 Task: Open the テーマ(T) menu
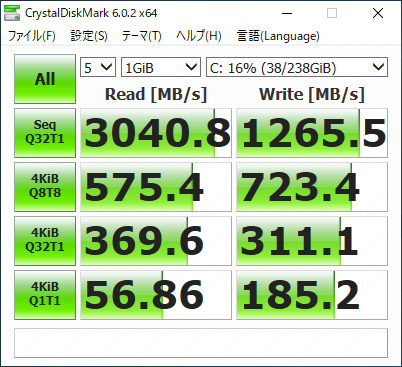click(142, 36)
